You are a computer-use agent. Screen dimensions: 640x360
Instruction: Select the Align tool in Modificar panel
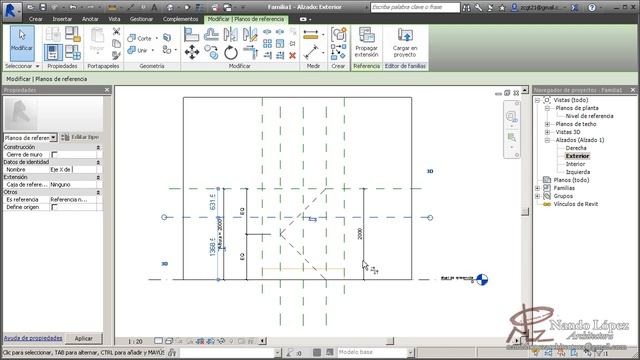(x=191, y=35)
